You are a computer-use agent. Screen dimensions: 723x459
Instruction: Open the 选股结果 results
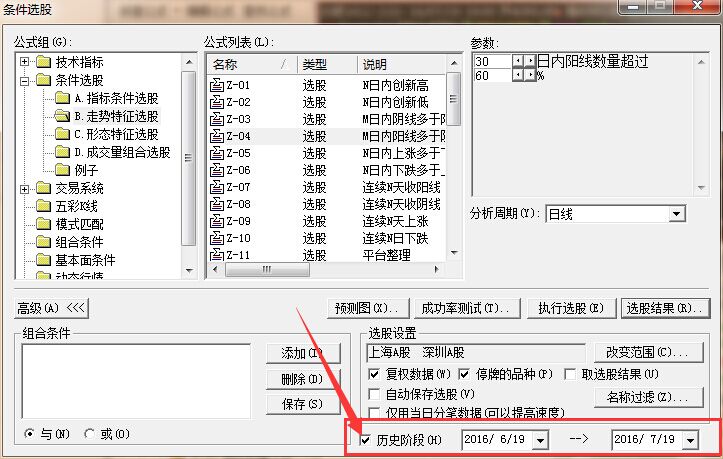pos(665,308)
